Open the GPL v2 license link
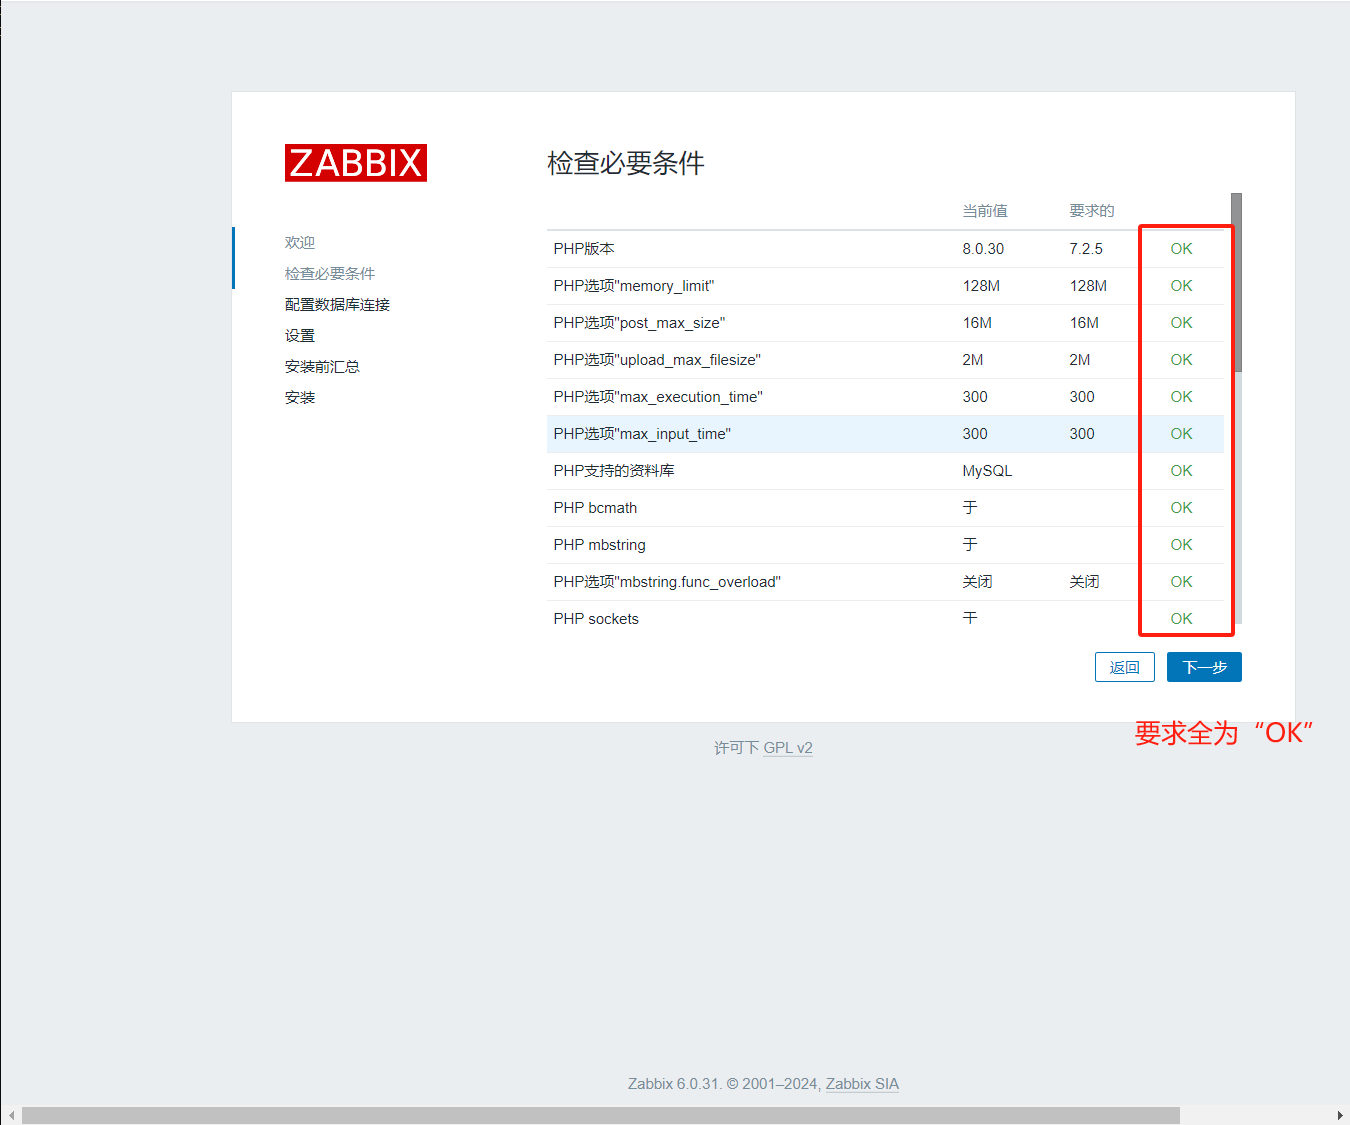 788,748
